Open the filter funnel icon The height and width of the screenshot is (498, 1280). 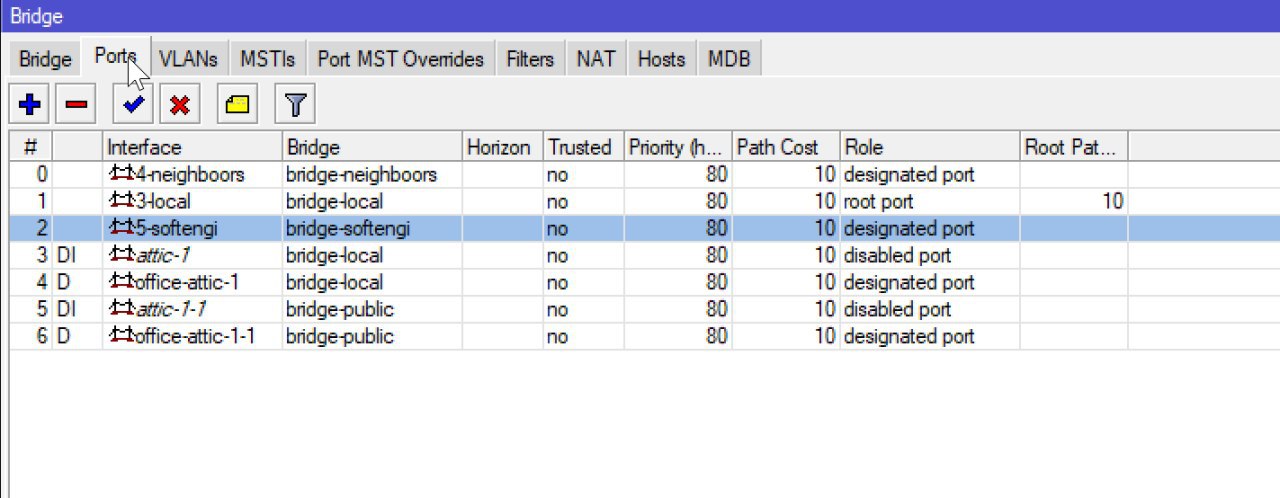(294, 103)
